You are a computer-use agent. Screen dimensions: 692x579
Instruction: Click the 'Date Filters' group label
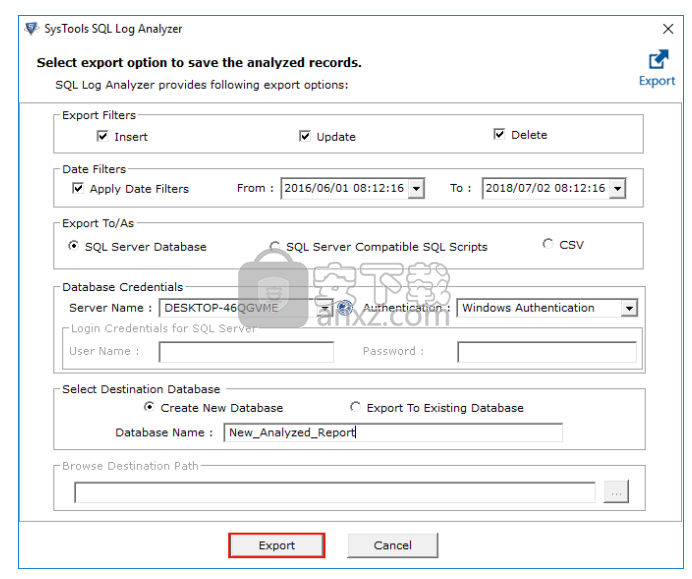tap(94, 169)
